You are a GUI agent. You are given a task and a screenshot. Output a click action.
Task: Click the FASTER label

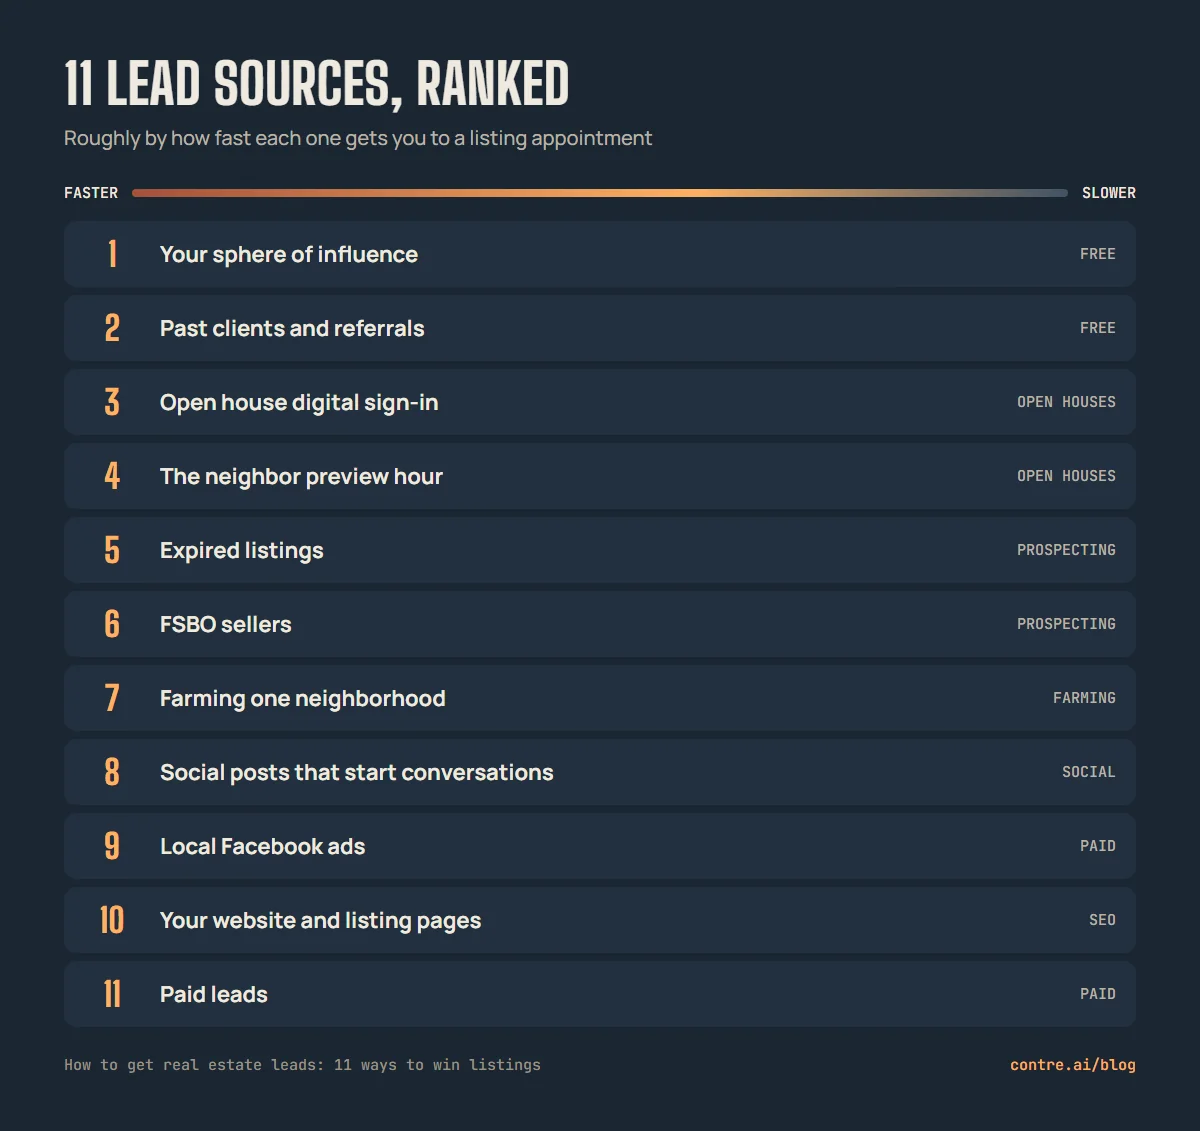(91, 193)
